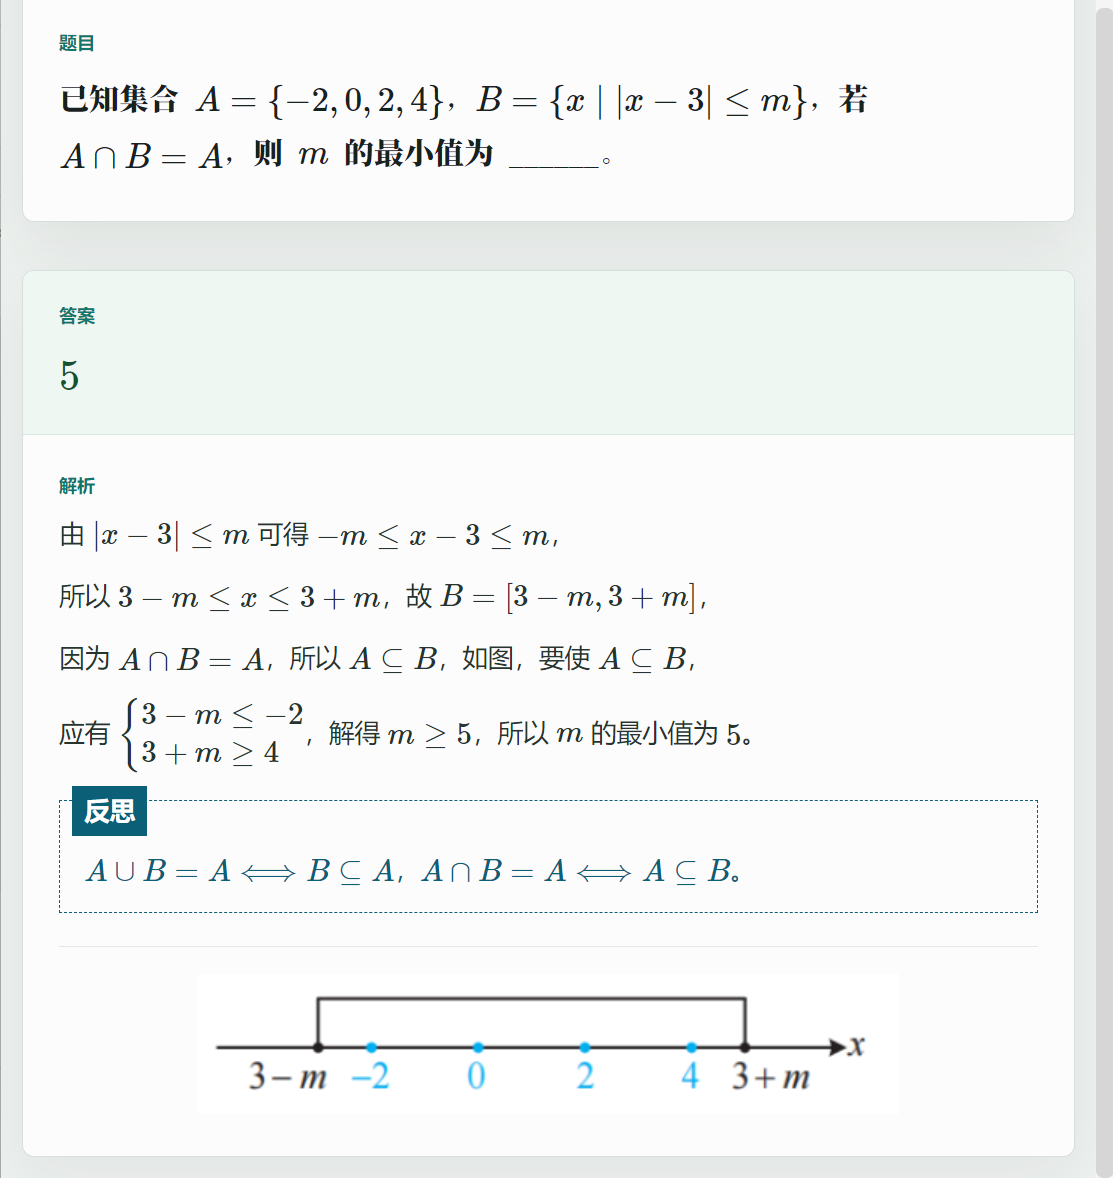Click the inequality system with brace
Image resolution: width=1113 pixels, height=1178 pixels.
click(213, 733)
